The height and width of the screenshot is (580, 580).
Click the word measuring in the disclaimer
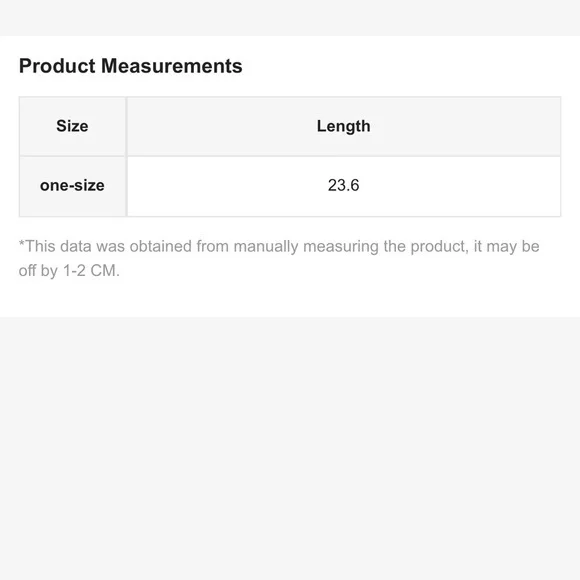(341, 247)
